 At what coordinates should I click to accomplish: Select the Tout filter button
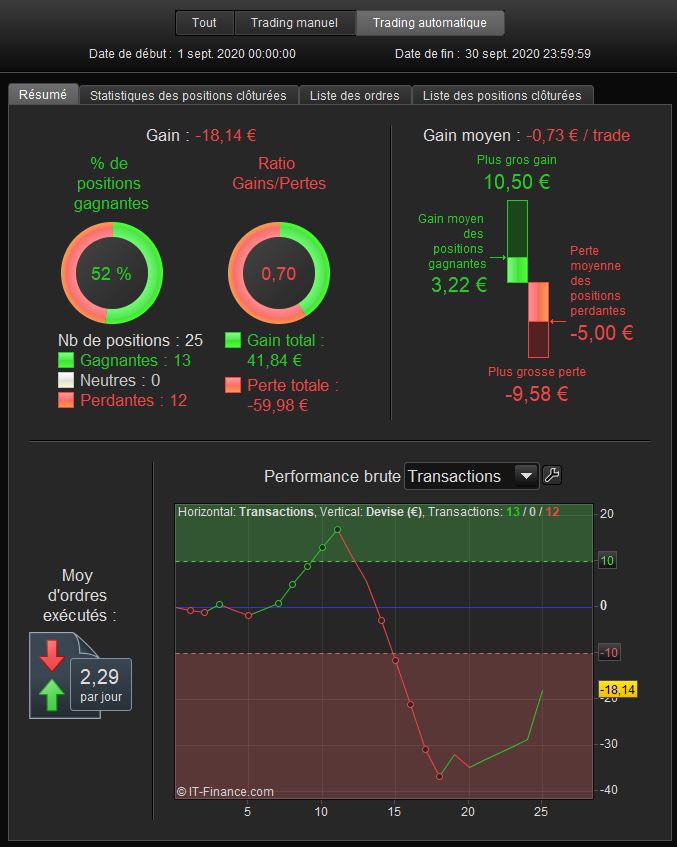(204, 23)
